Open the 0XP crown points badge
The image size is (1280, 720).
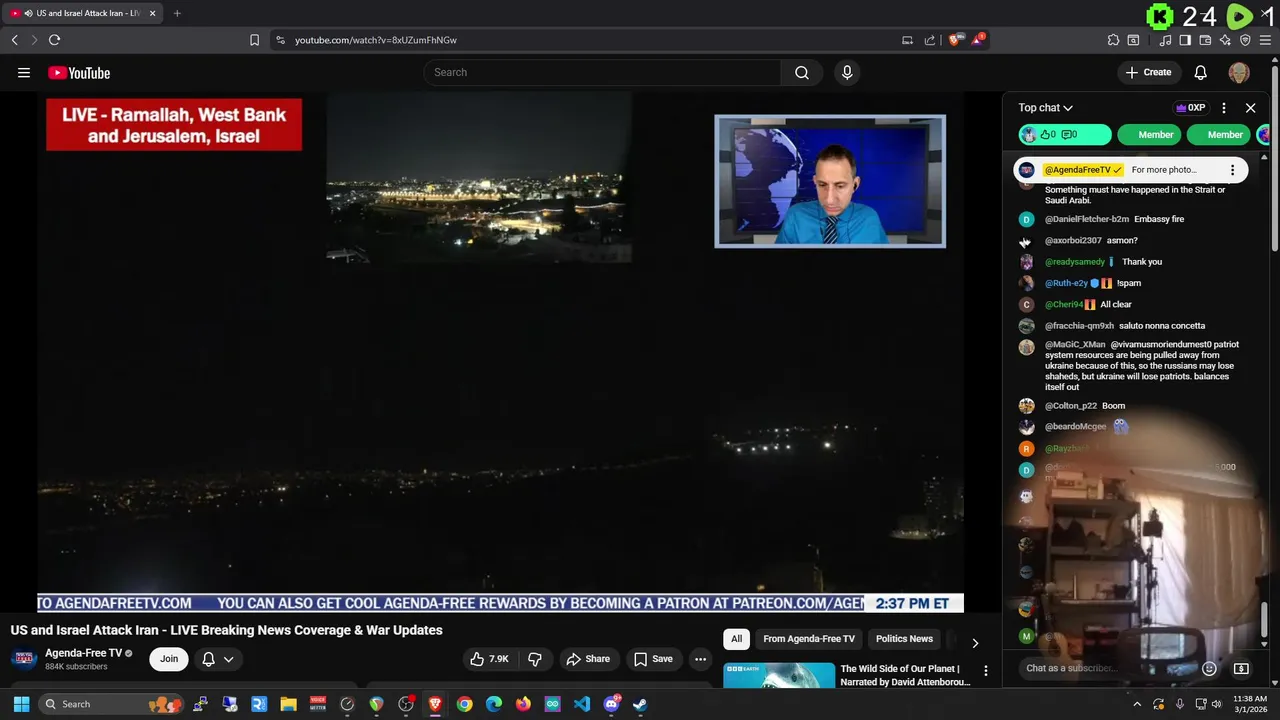(1190, 108)
